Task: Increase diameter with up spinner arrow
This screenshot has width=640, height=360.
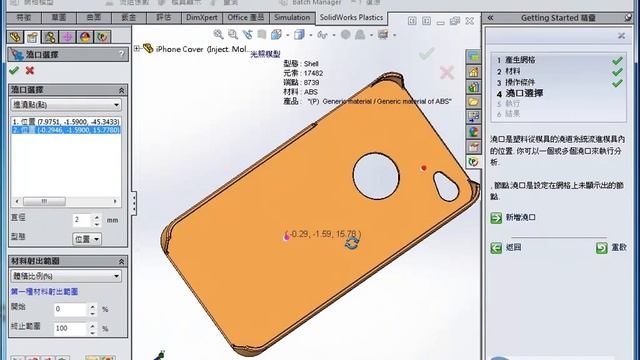Action: point(97,217)
